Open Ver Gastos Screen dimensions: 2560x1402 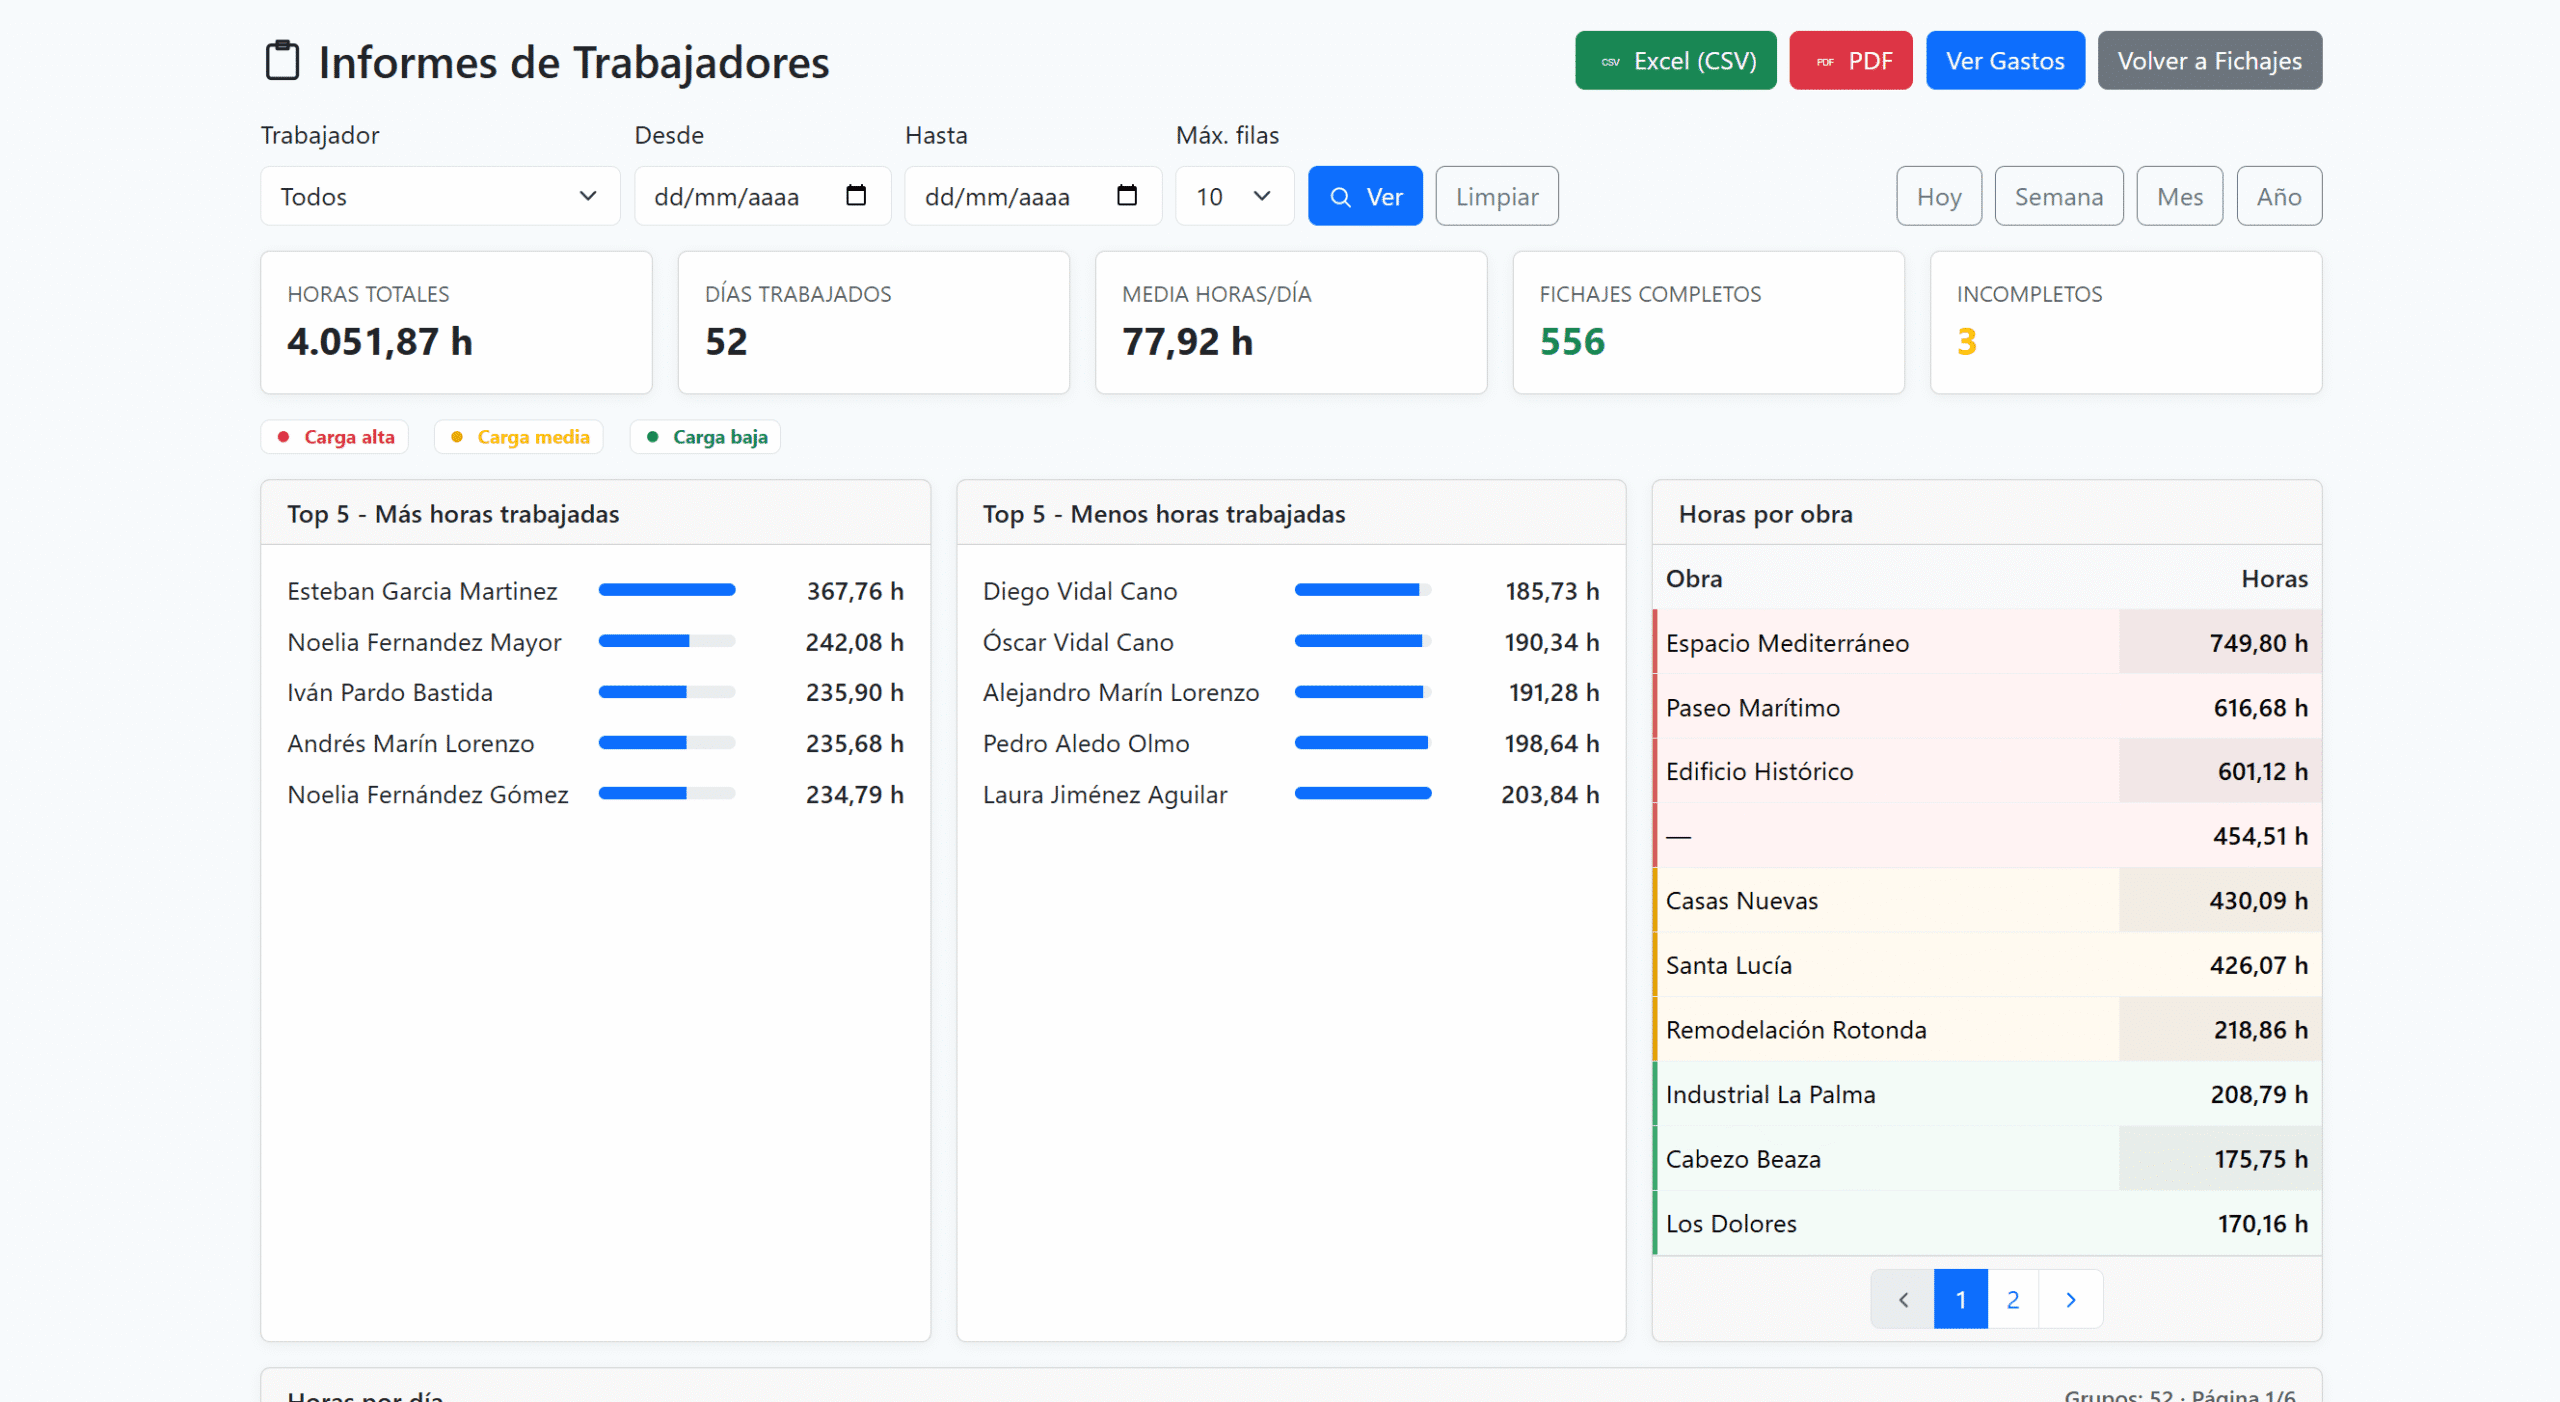2004,61
